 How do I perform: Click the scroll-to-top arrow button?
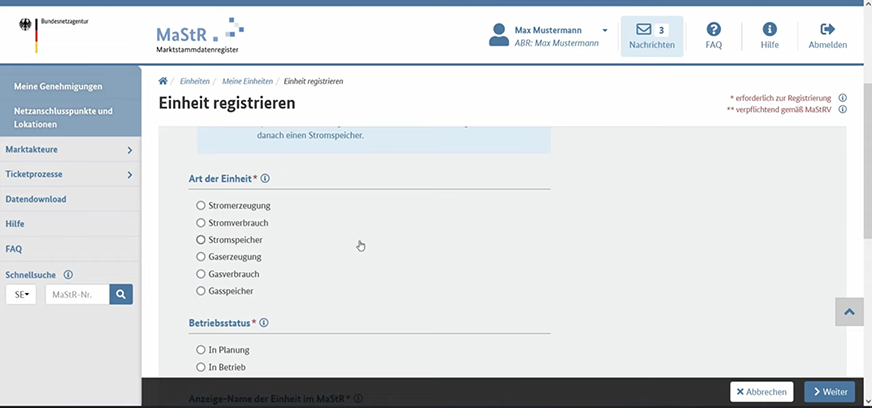[x=849, y=312]
